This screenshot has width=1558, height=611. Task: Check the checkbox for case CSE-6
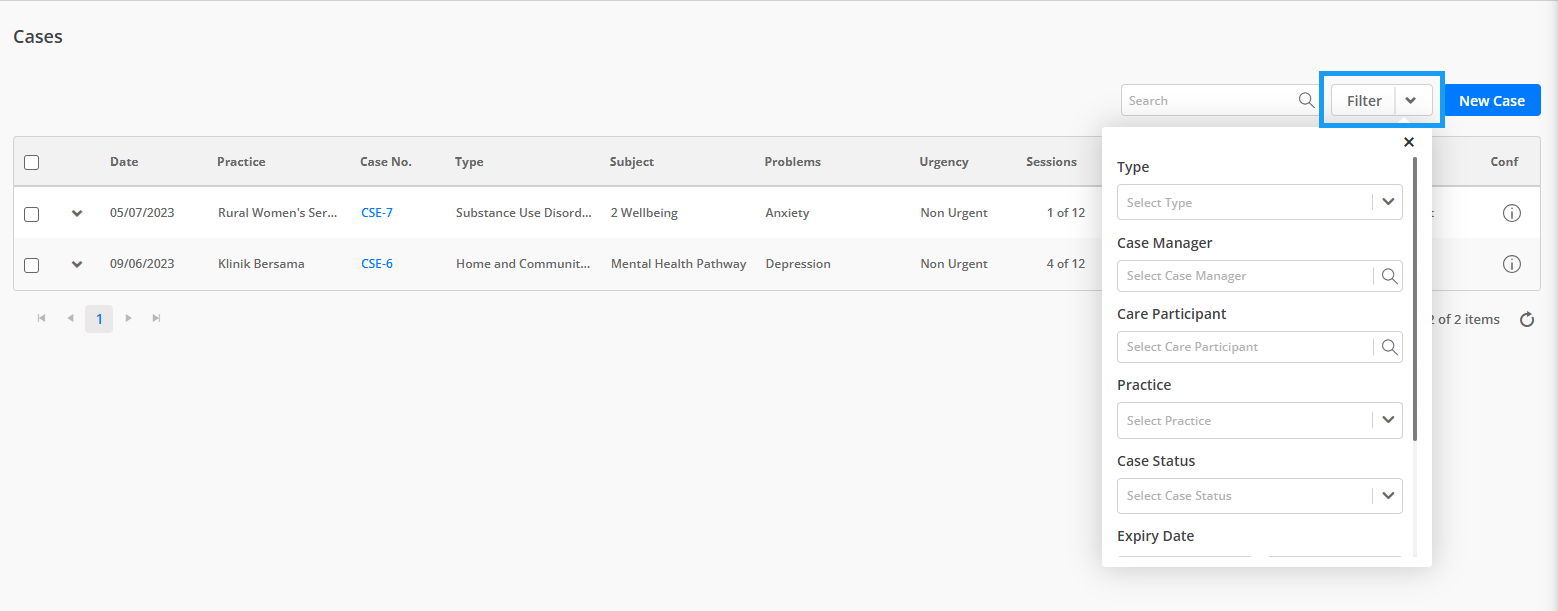[x=31, y=265]
